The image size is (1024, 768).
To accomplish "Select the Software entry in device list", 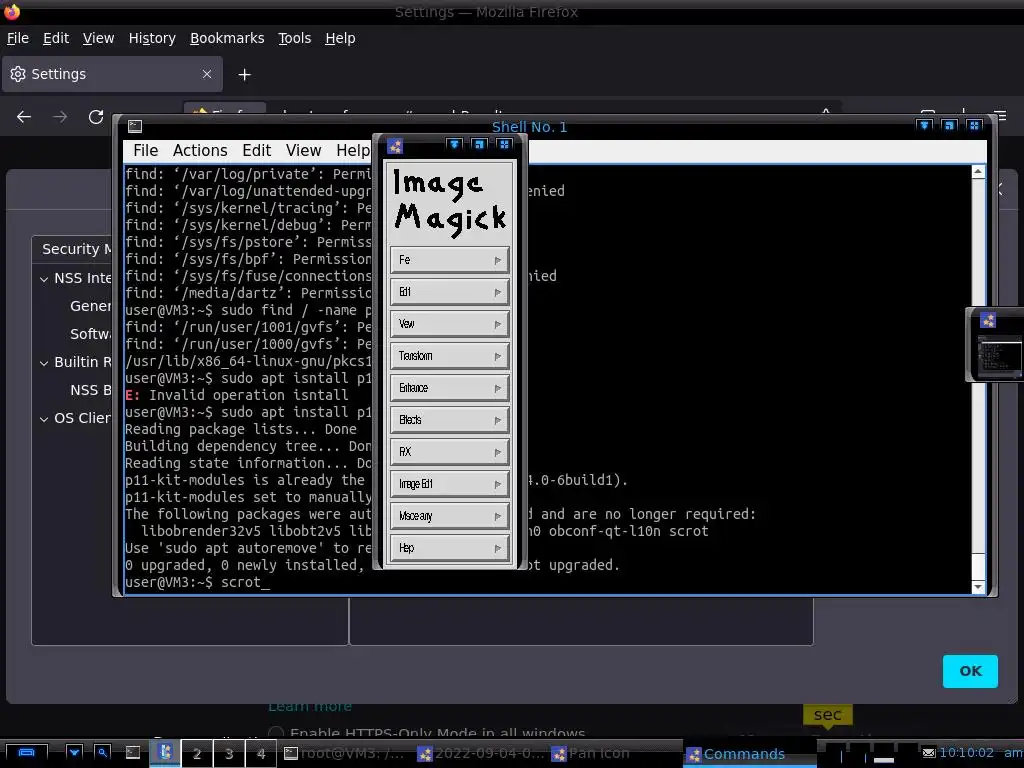I will point(91,334).
